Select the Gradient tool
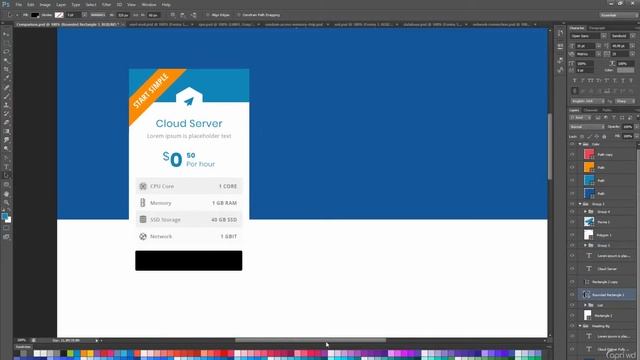Screen dimensions: 640x360 click(6, 131)
